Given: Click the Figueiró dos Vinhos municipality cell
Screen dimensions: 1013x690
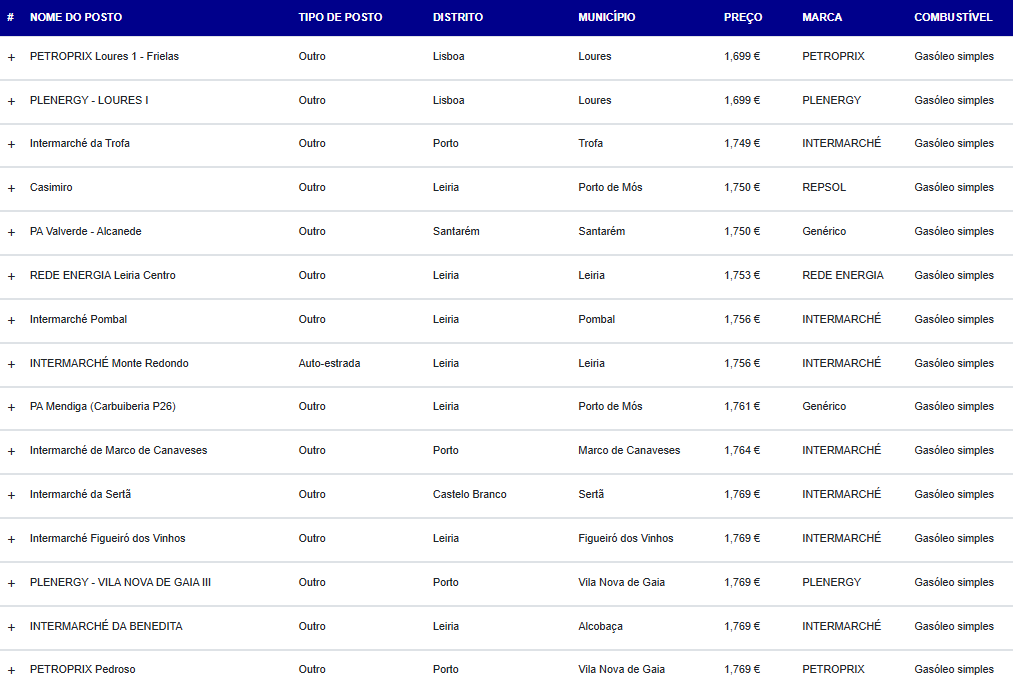Looking at the screenshot, I should coord(625,538).
